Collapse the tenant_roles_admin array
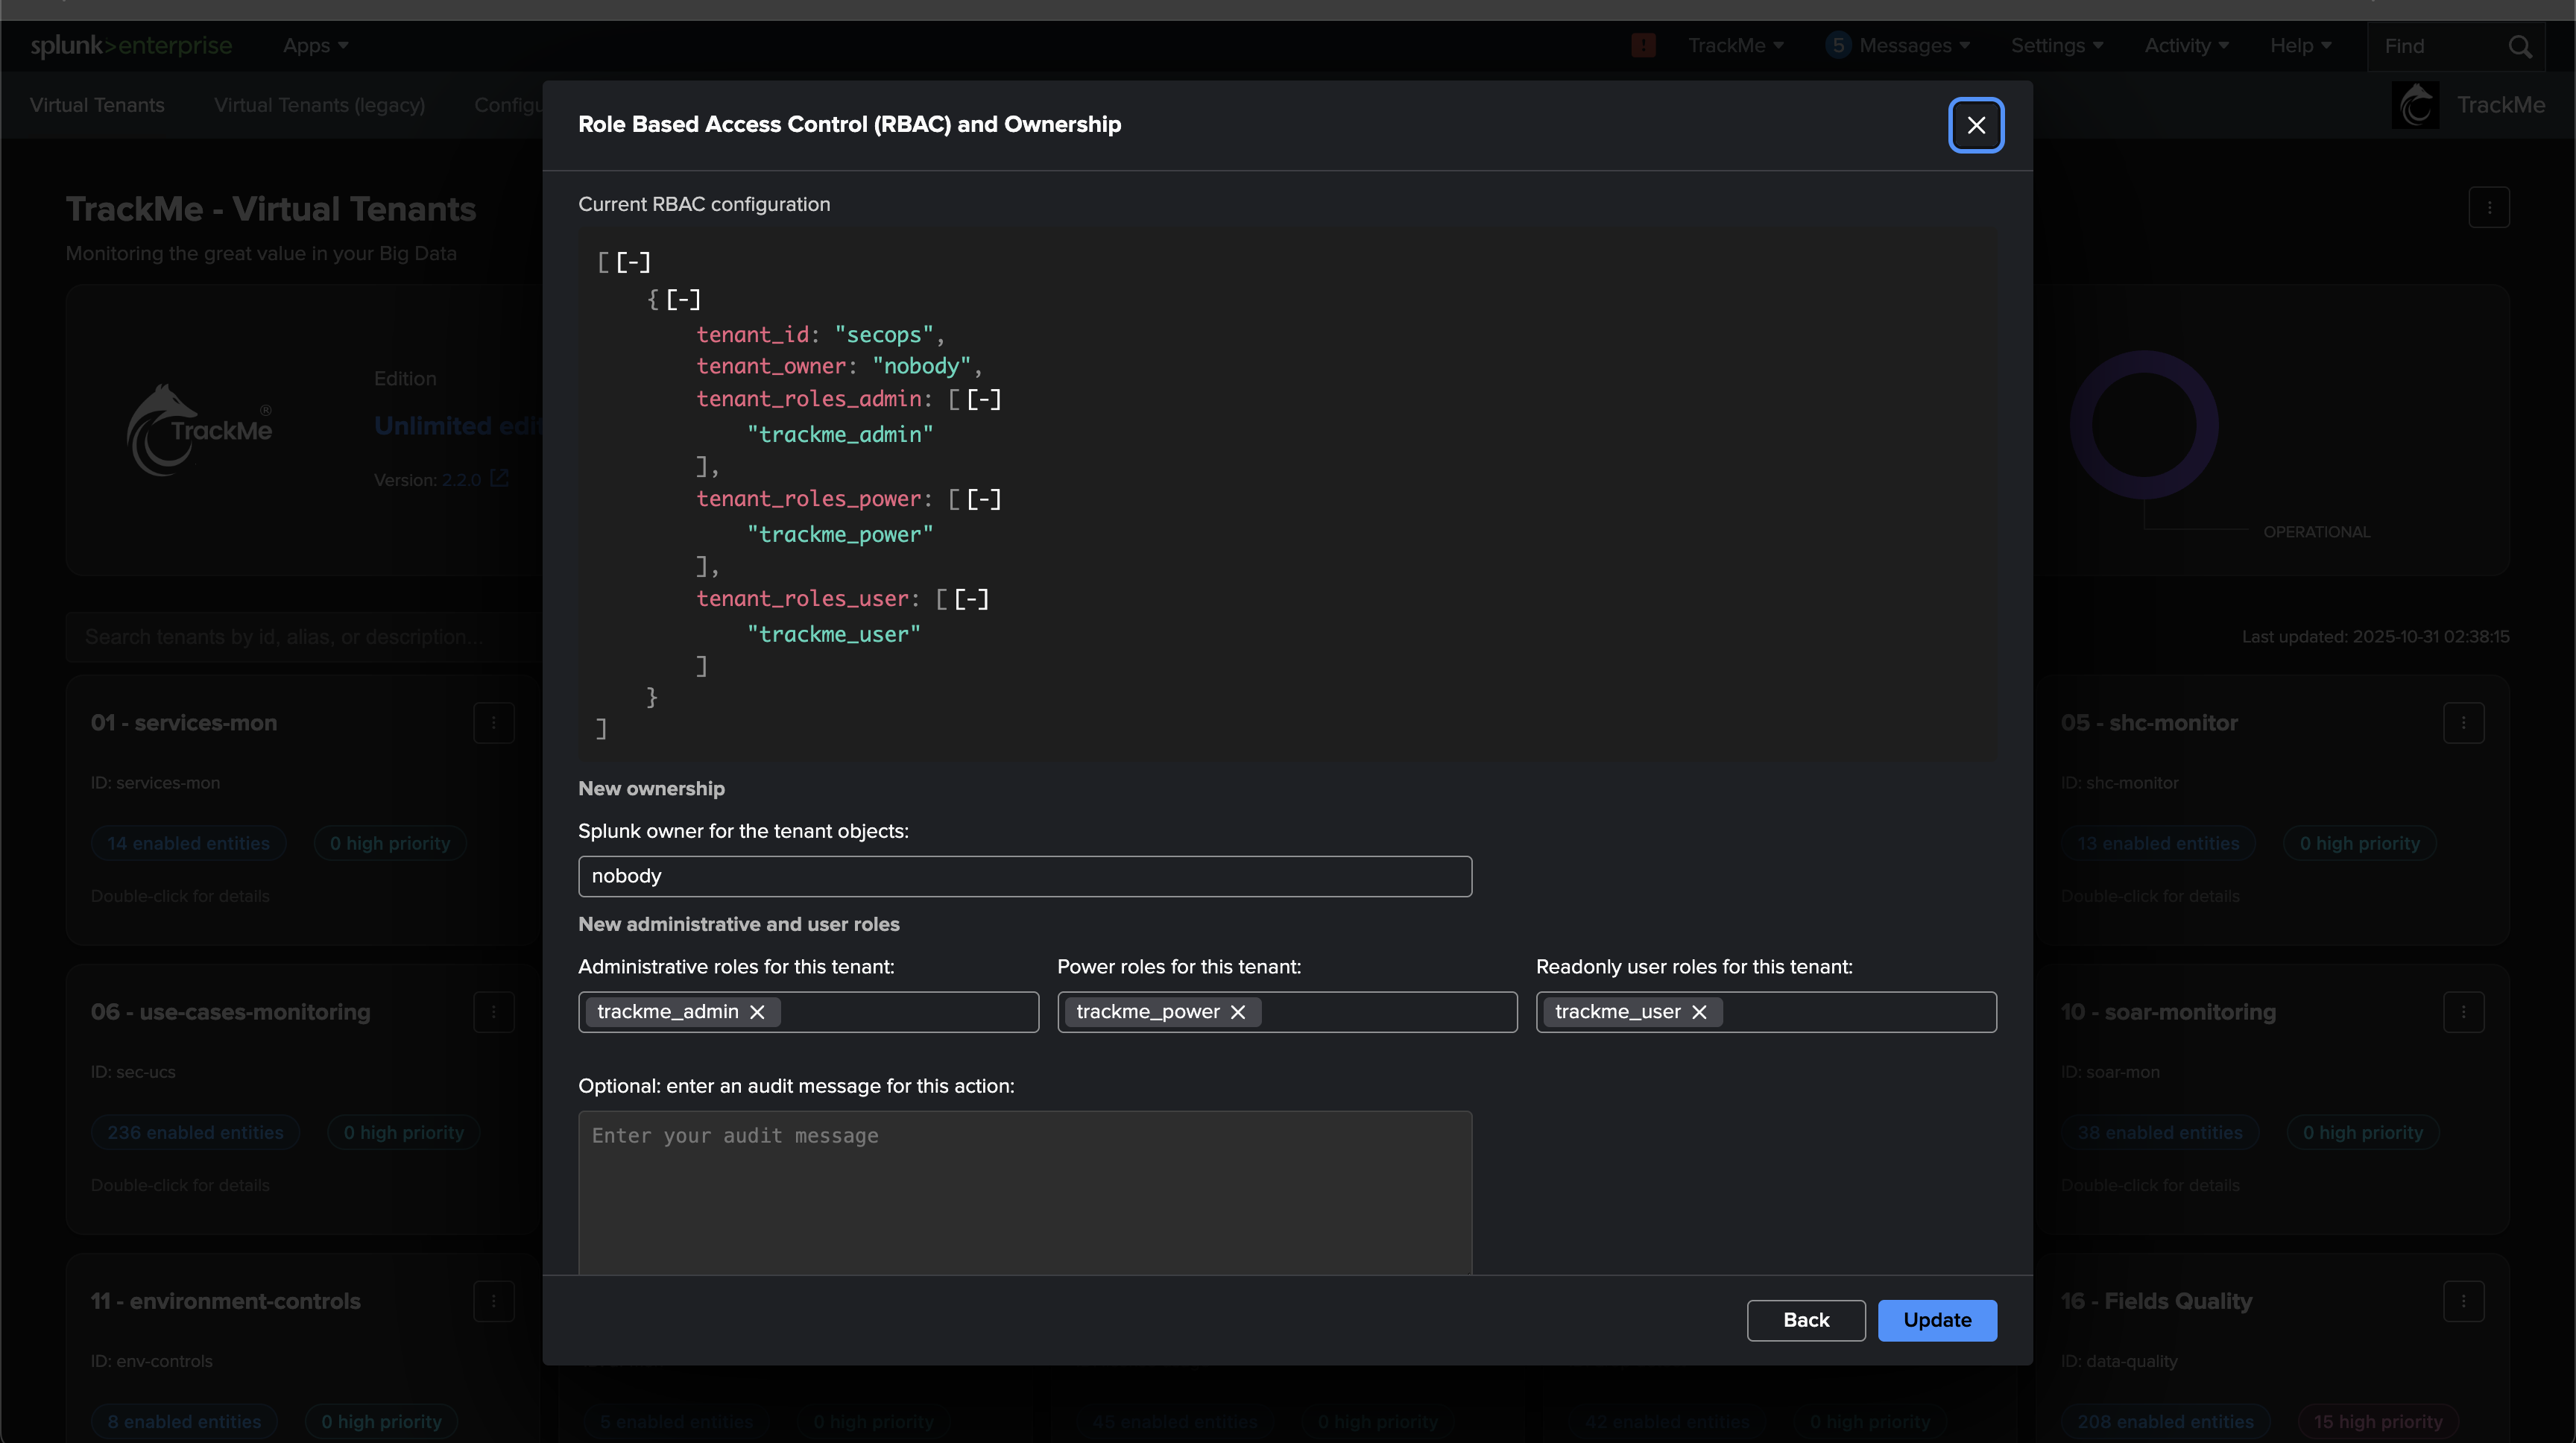This screenshot has height=1443, width=2576. point(983,399)
